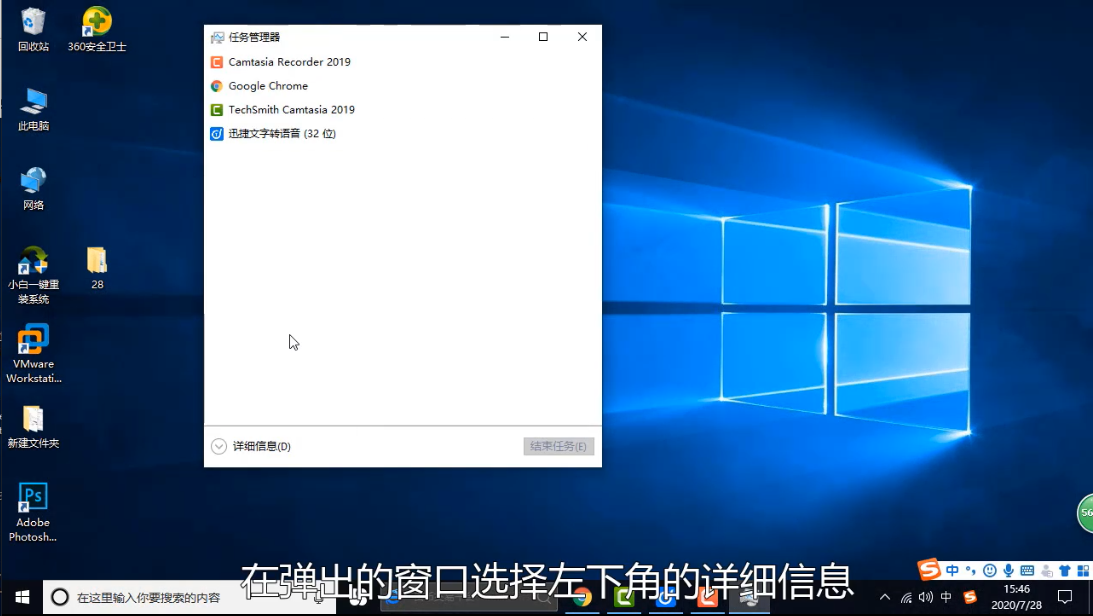The width and height of the screenshot is (1093, 616).
Task: Show hidden system tray icons
Action: (x=884, y=597)
